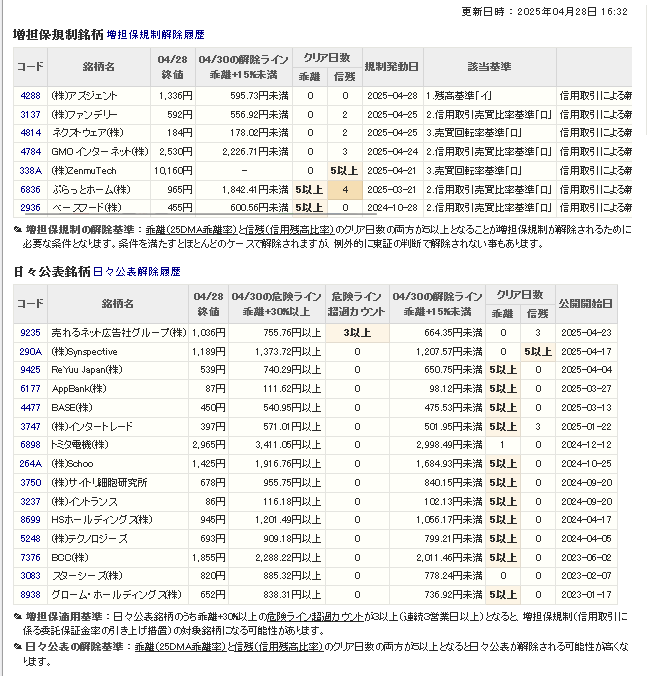
Task: Open stock code 6898 link
Action: (30, 445)
